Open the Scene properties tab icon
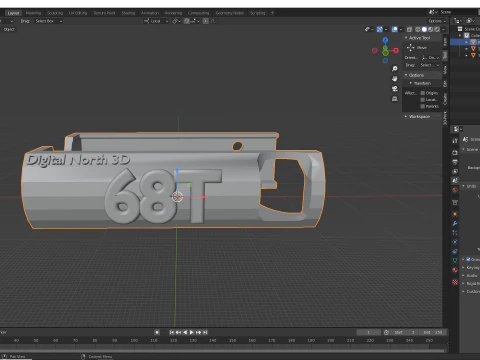 455,181
